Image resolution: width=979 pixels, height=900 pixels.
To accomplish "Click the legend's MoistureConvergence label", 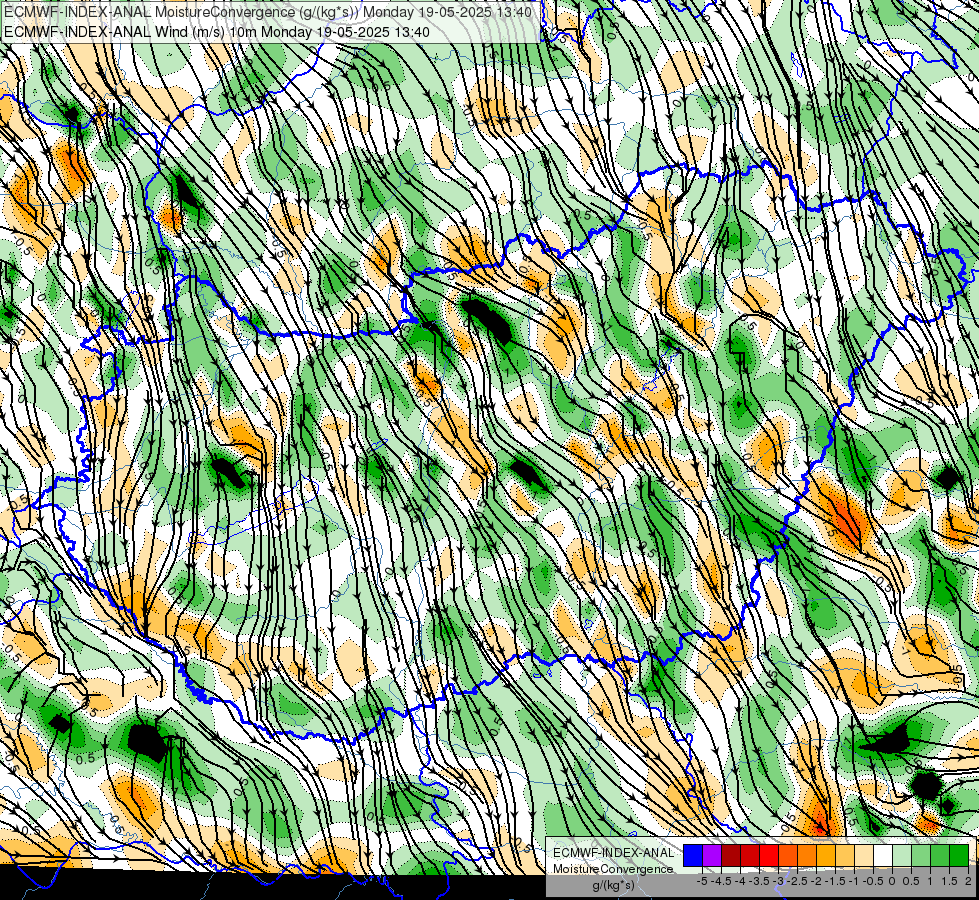I will pyautogui.click(x=613, y=869).
